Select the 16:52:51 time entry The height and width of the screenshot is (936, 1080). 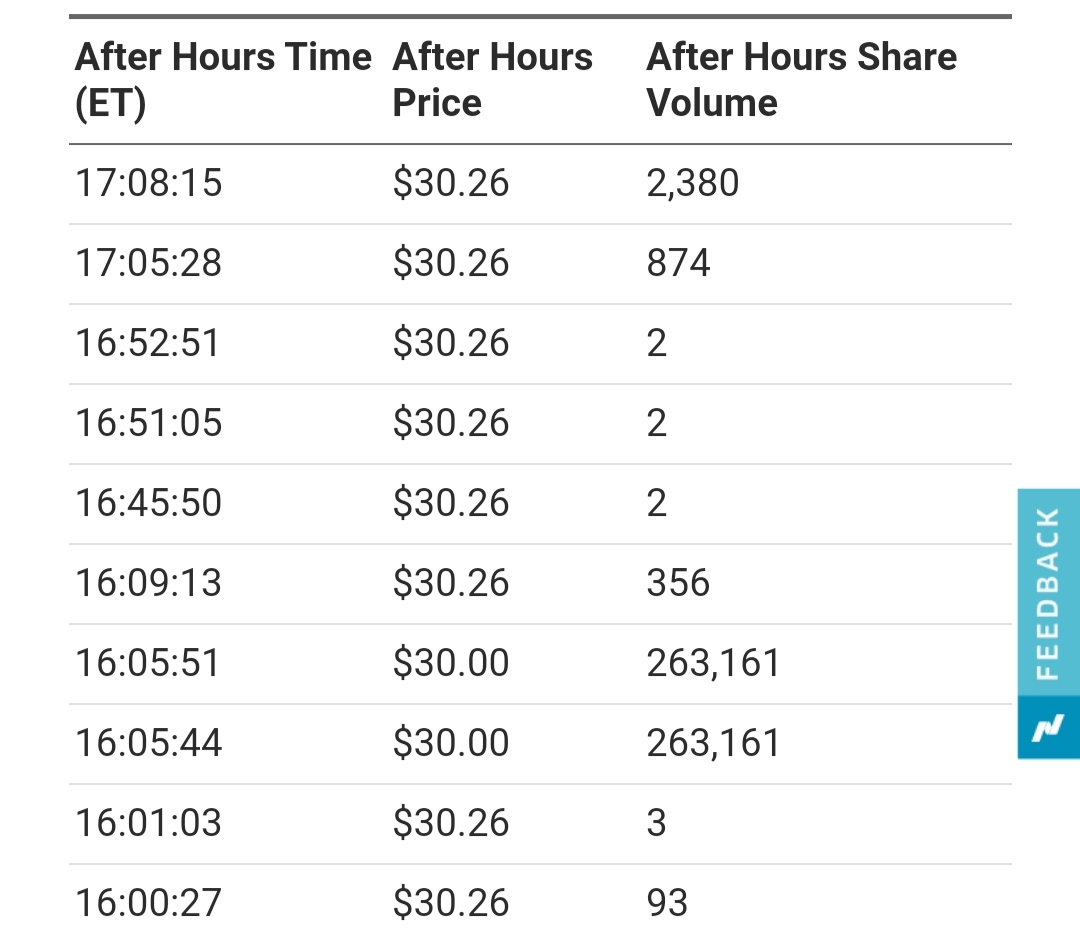point(148,343)
